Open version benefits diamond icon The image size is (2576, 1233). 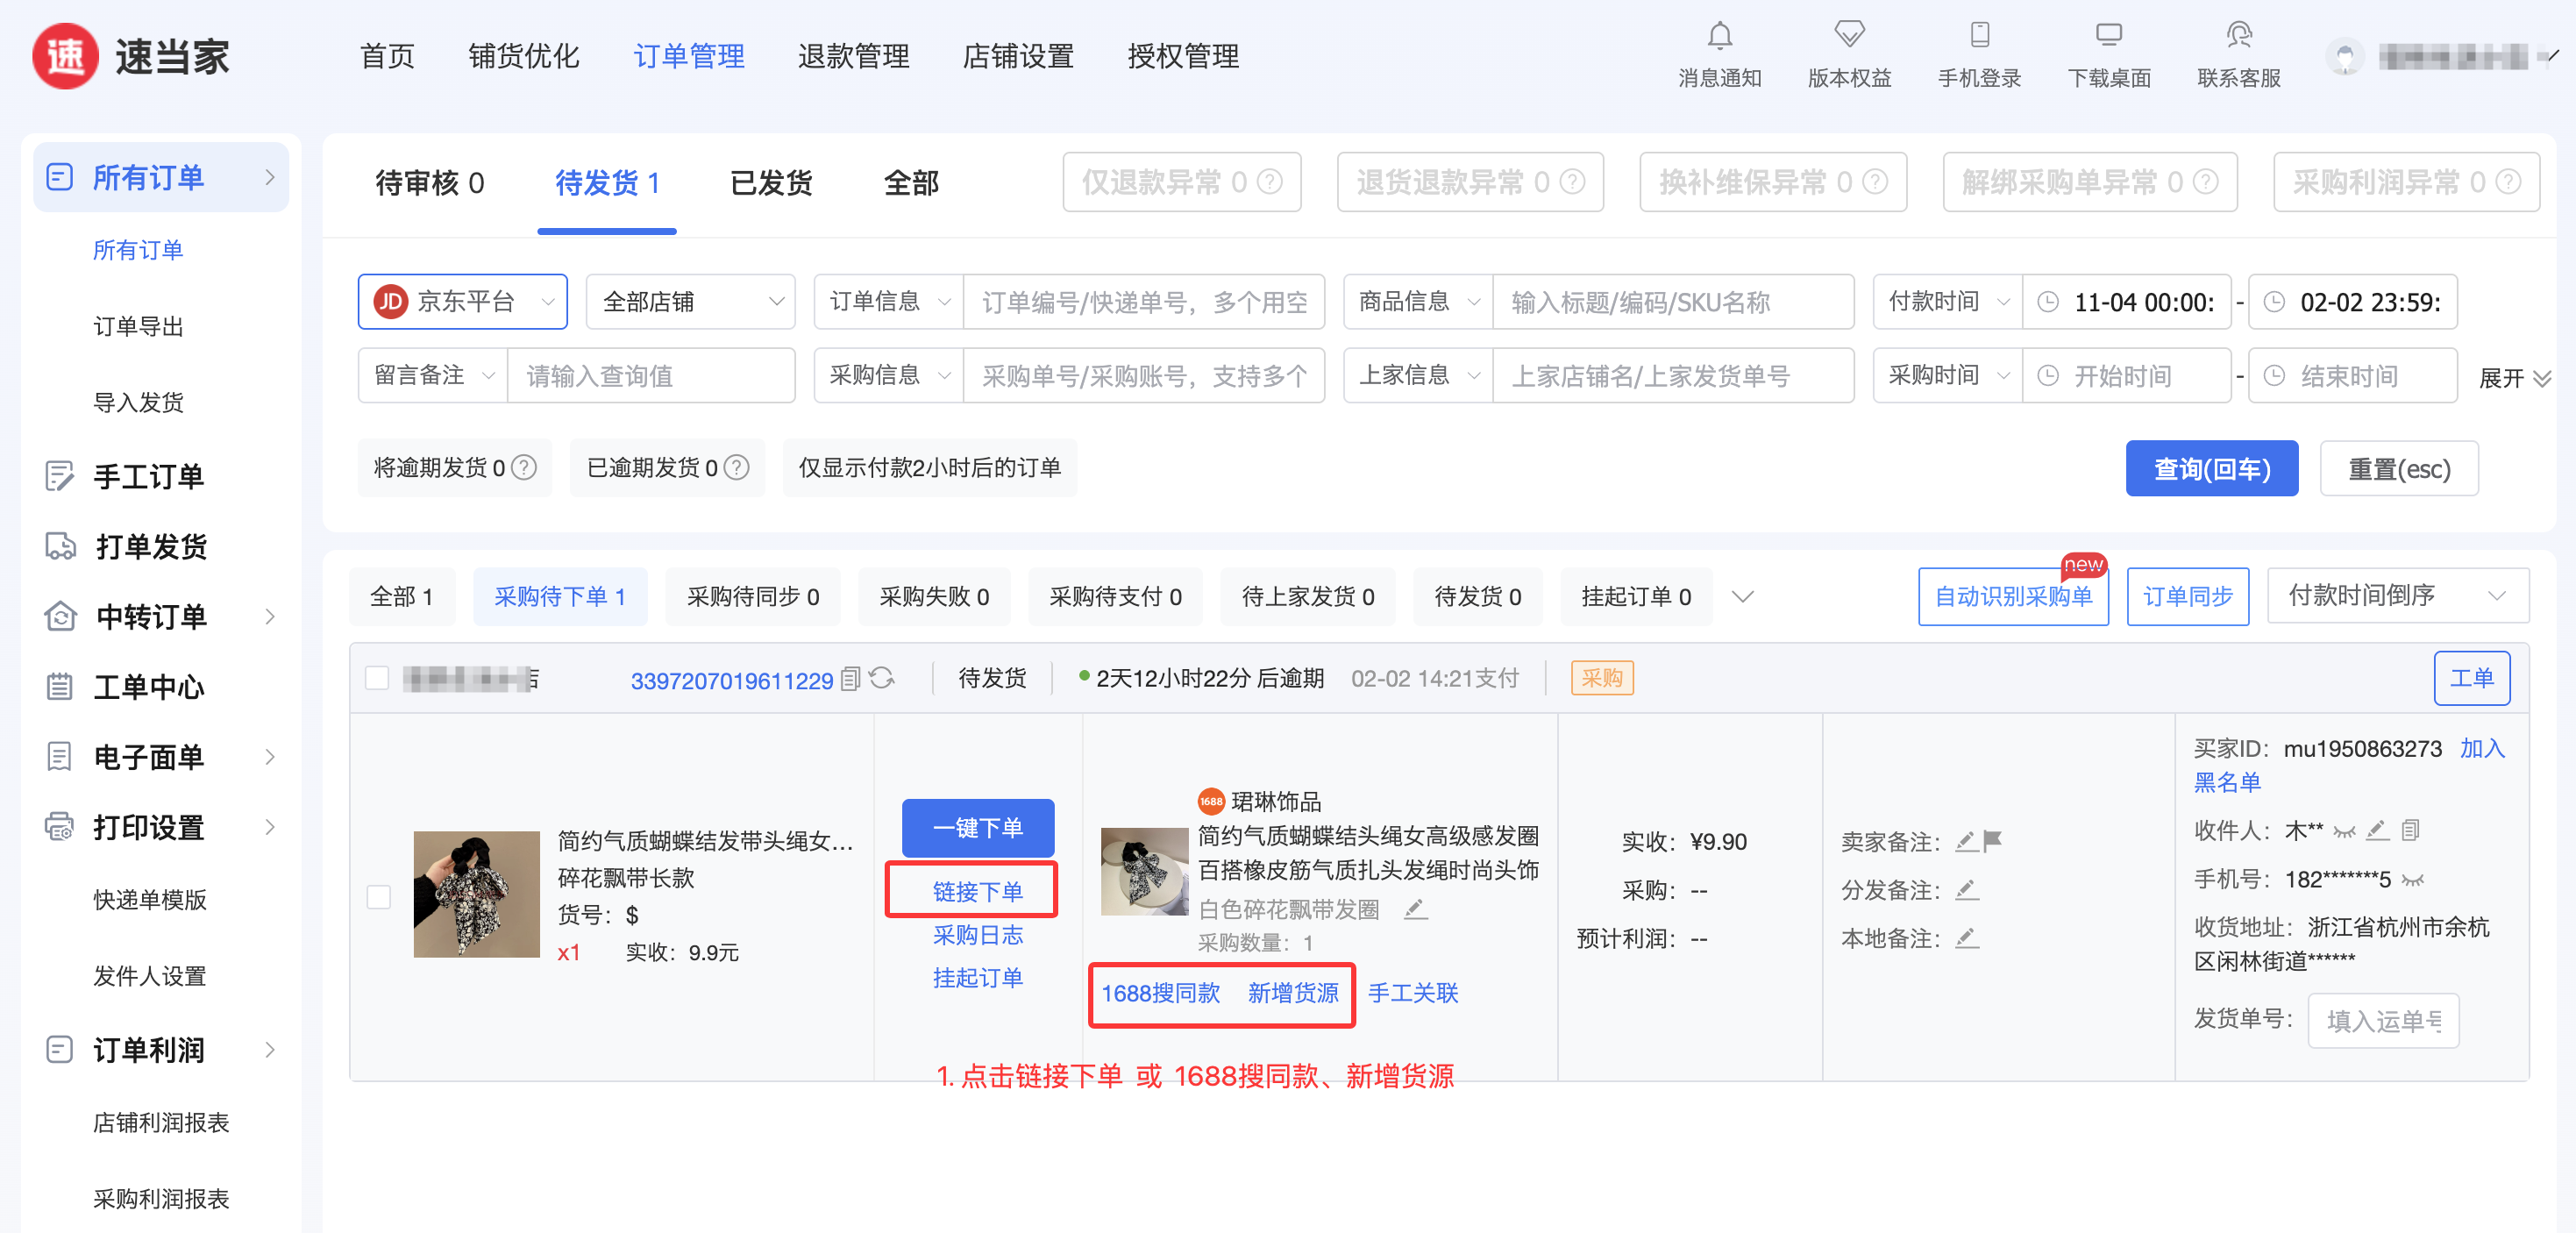click(x=1849, y=34)
